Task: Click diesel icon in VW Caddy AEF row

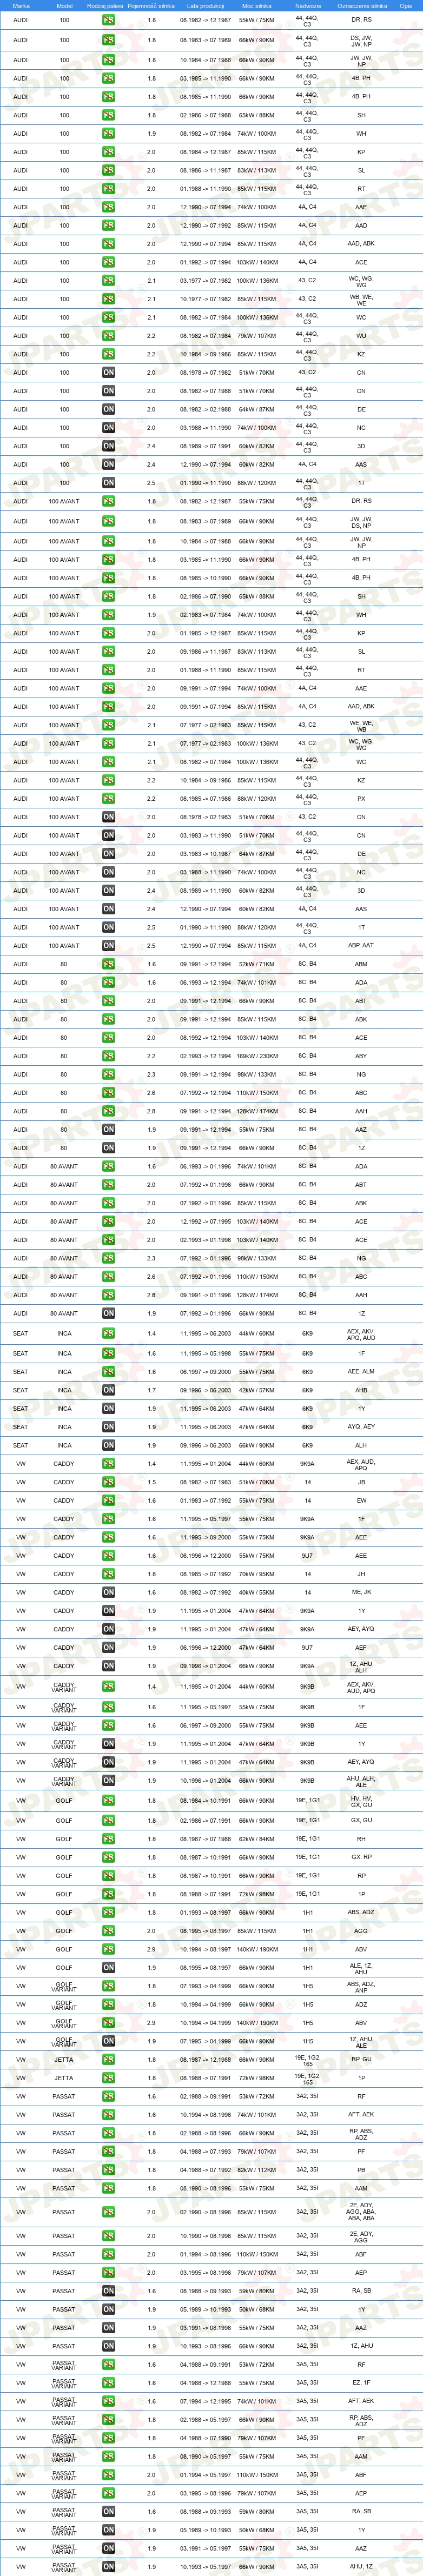Action: (x=108, y=1647)
